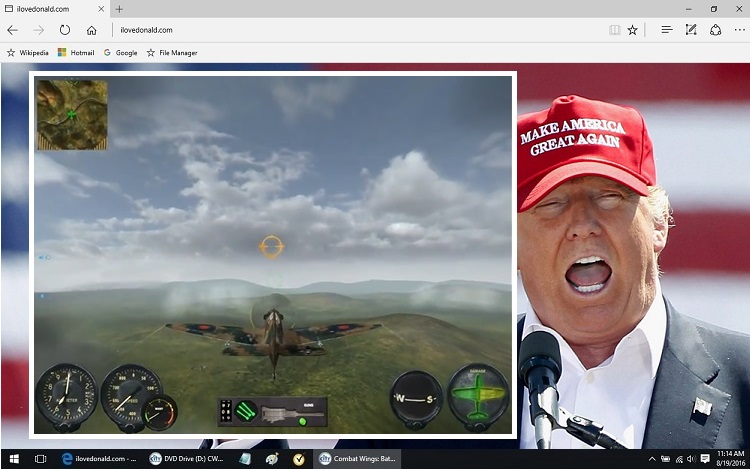Expand the hidden system tray icons chevron
The width and height of the screenshot is (750, 470).
pyautogui.click(x=652, y=459)
